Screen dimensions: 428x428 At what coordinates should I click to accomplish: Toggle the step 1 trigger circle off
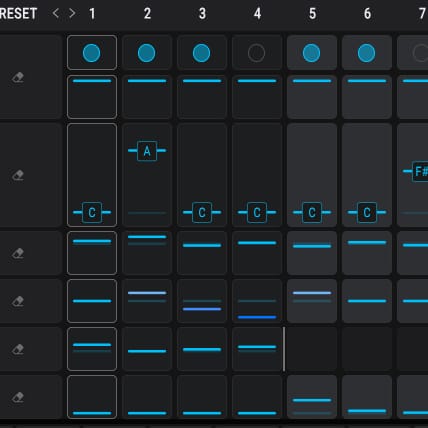tap(92, 53)
